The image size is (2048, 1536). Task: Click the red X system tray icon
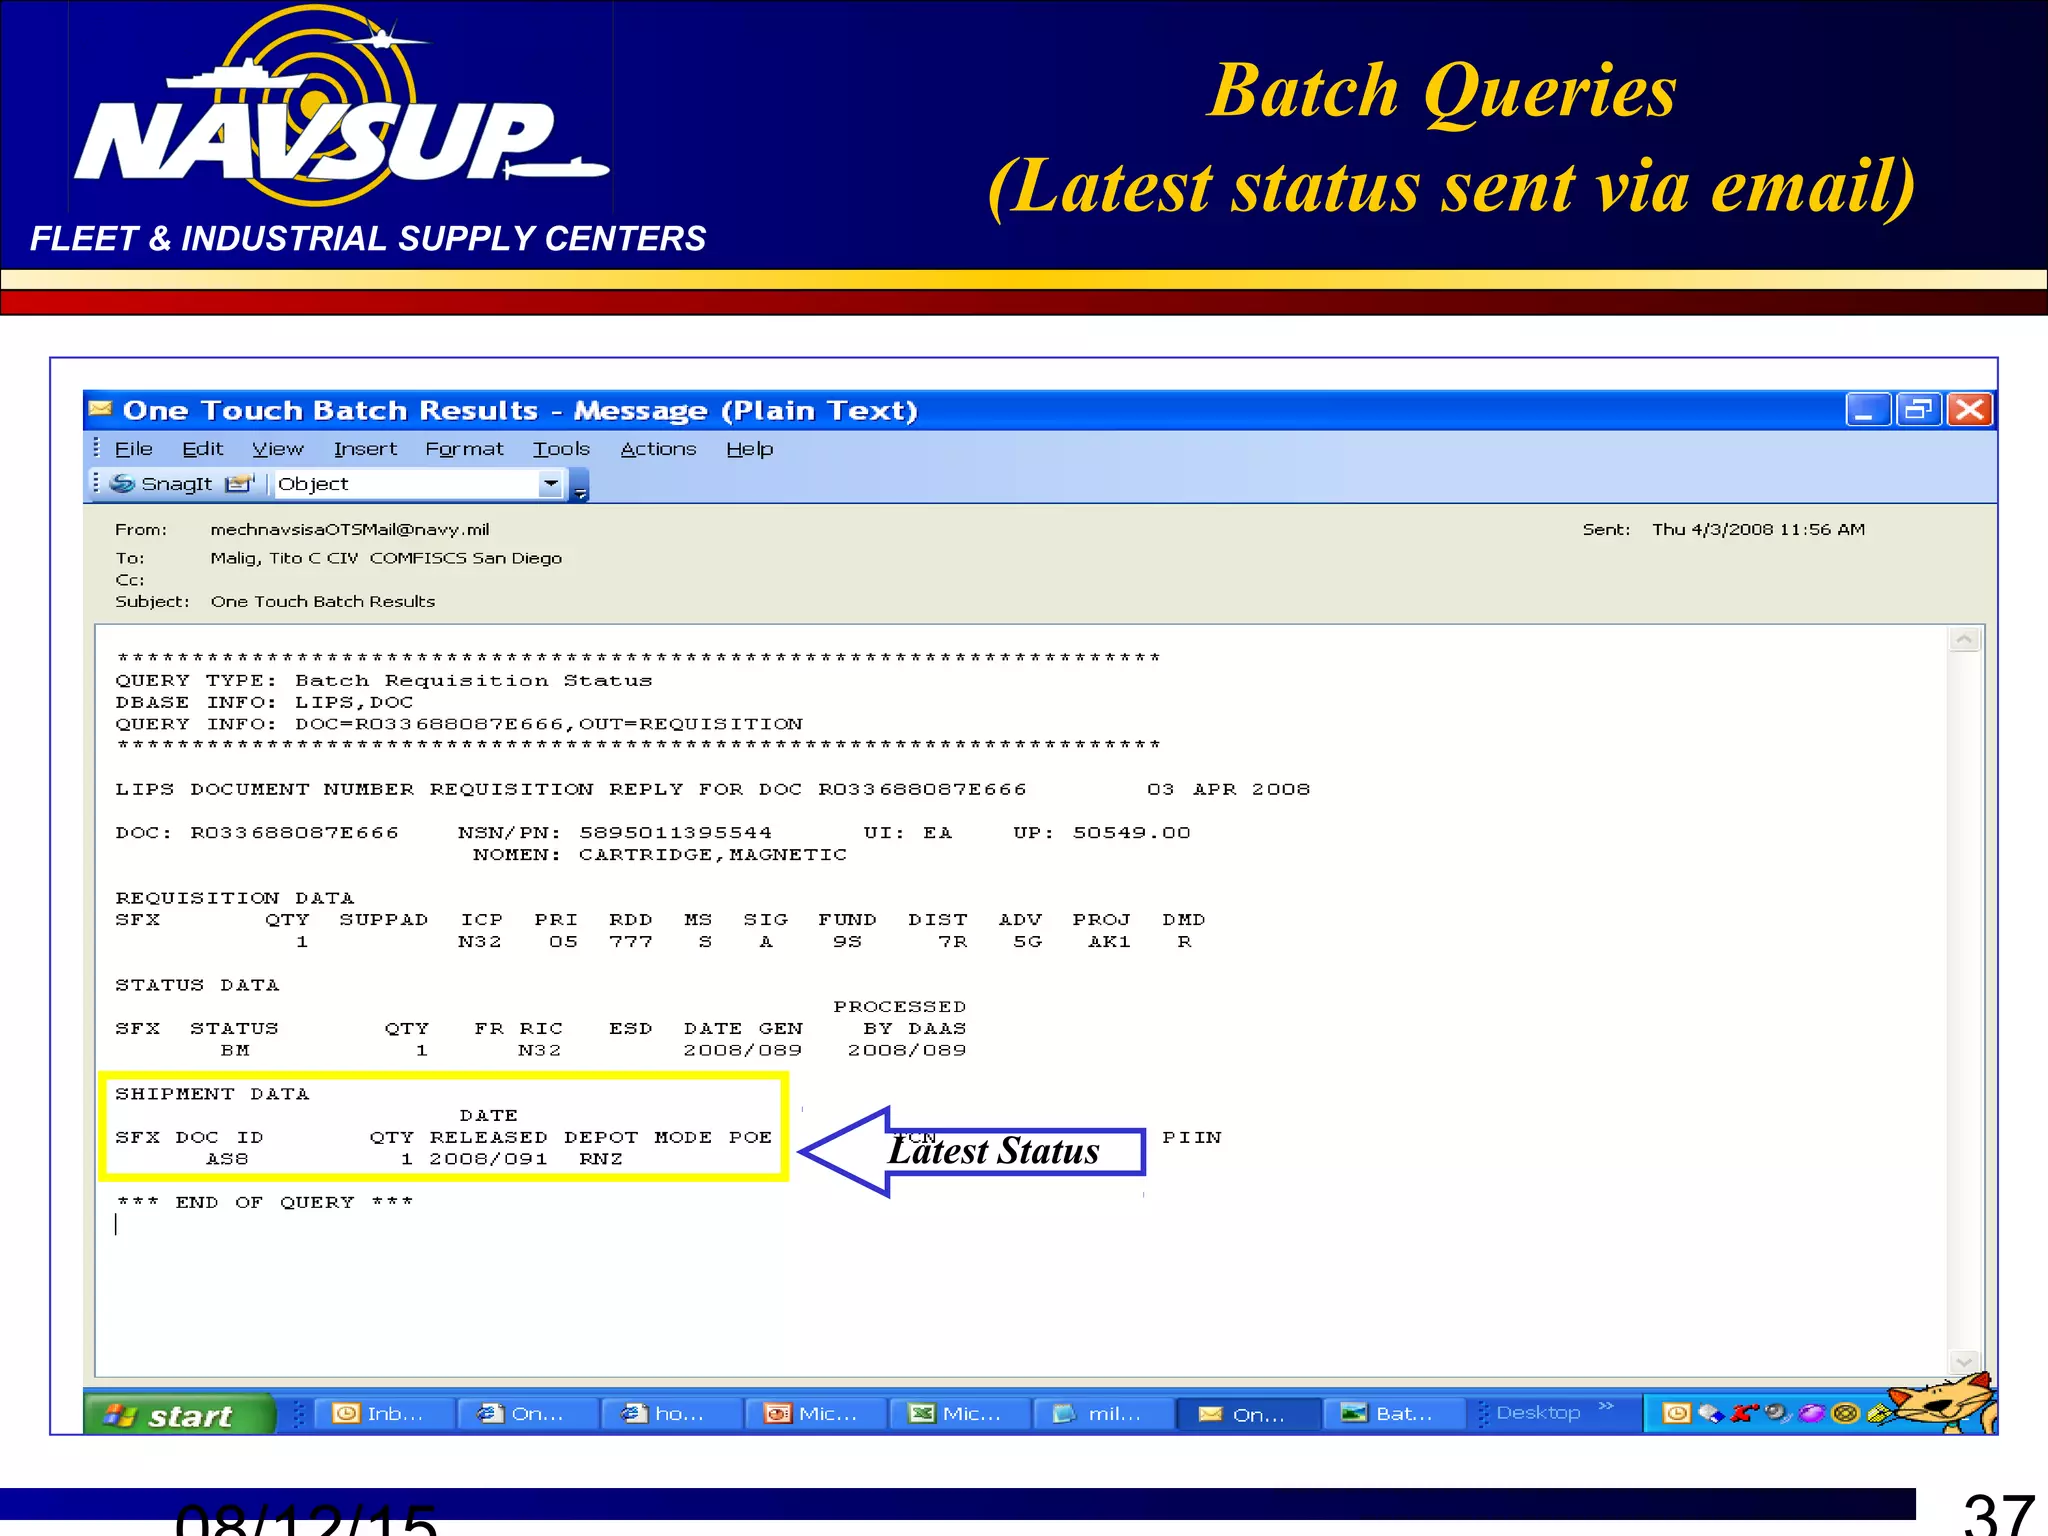point(1743,1413)
